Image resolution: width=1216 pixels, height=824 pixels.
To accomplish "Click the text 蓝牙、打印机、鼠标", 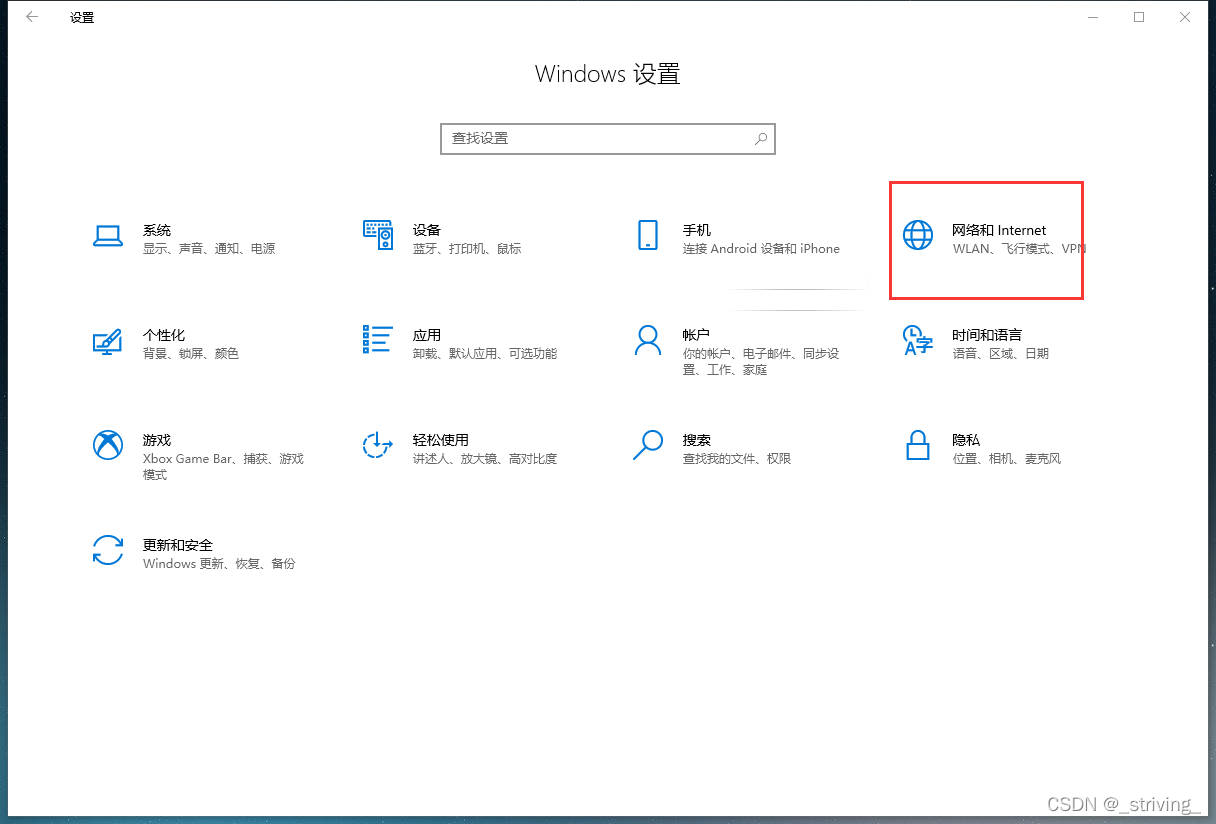I will coord(467,249).
